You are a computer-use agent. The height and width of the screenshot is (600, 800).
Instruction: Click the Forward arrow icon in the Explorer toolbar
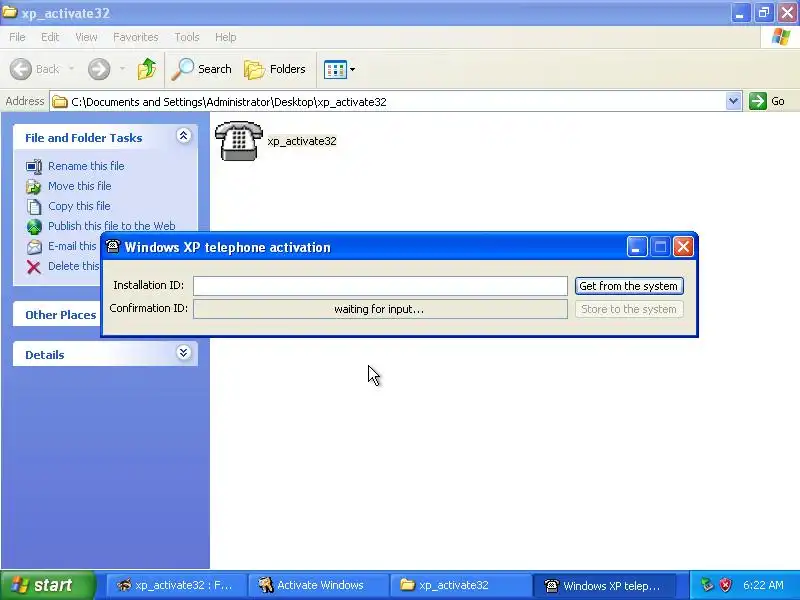99,69
